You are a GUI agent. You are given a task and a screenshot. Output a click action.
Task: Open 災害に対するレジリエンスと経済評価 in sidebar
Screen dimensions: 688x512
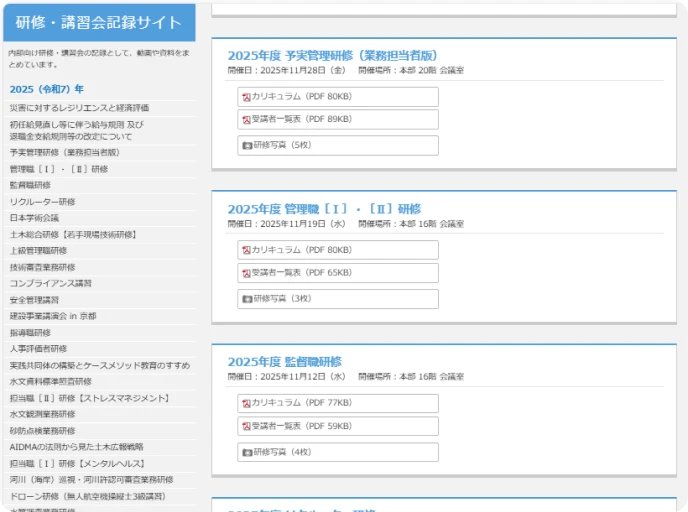pos(79,107)
